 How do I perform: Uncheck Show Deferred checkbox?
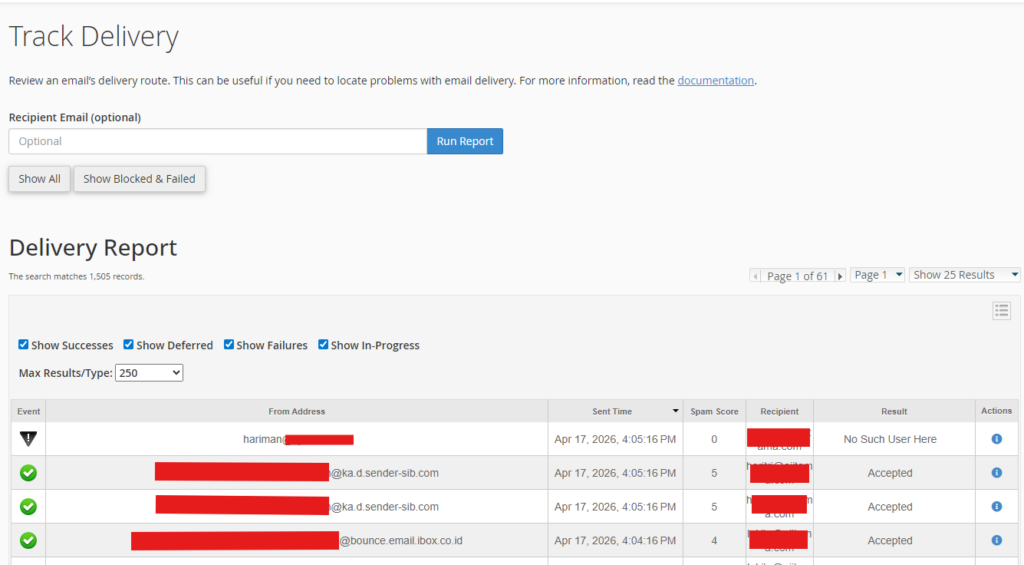pos(129,345)
